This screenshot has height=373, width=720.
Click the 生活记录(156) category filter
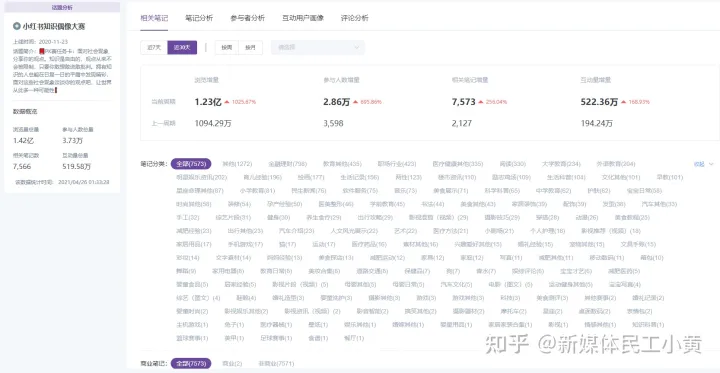(x=360, y=177)
